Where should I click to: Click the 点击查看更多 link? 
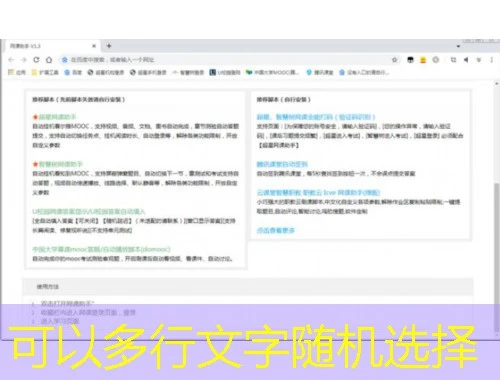[276, 230]
